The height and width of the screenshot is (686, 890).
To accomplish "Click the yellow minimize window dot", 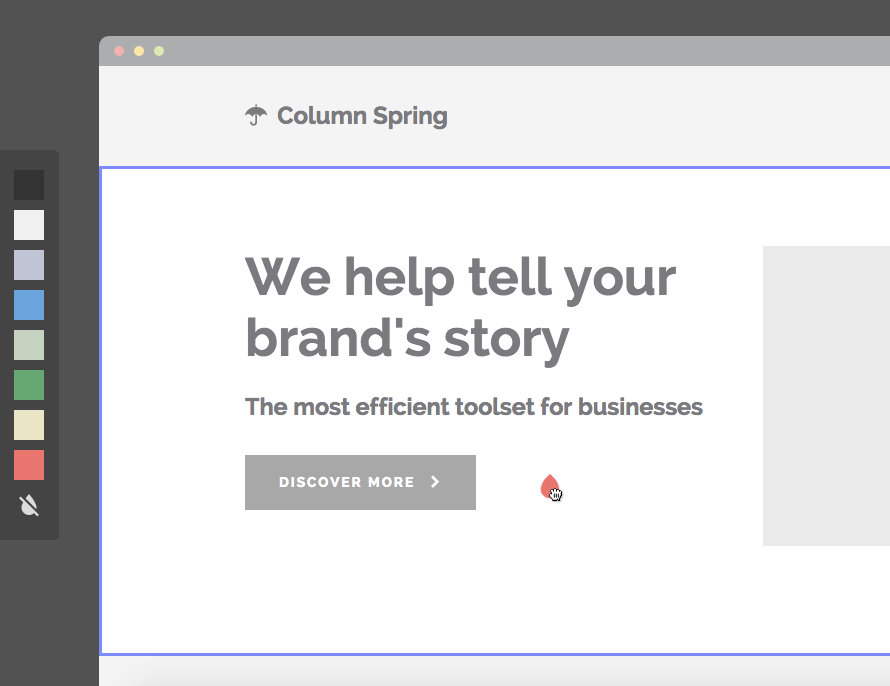I will coord(138,51).
